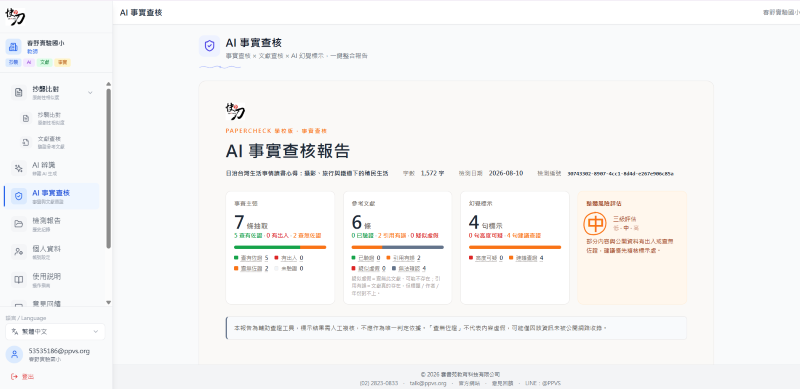The image size is (800, 389).
Task: Click the AI 事實查核報告 report title
Action: 288,152
